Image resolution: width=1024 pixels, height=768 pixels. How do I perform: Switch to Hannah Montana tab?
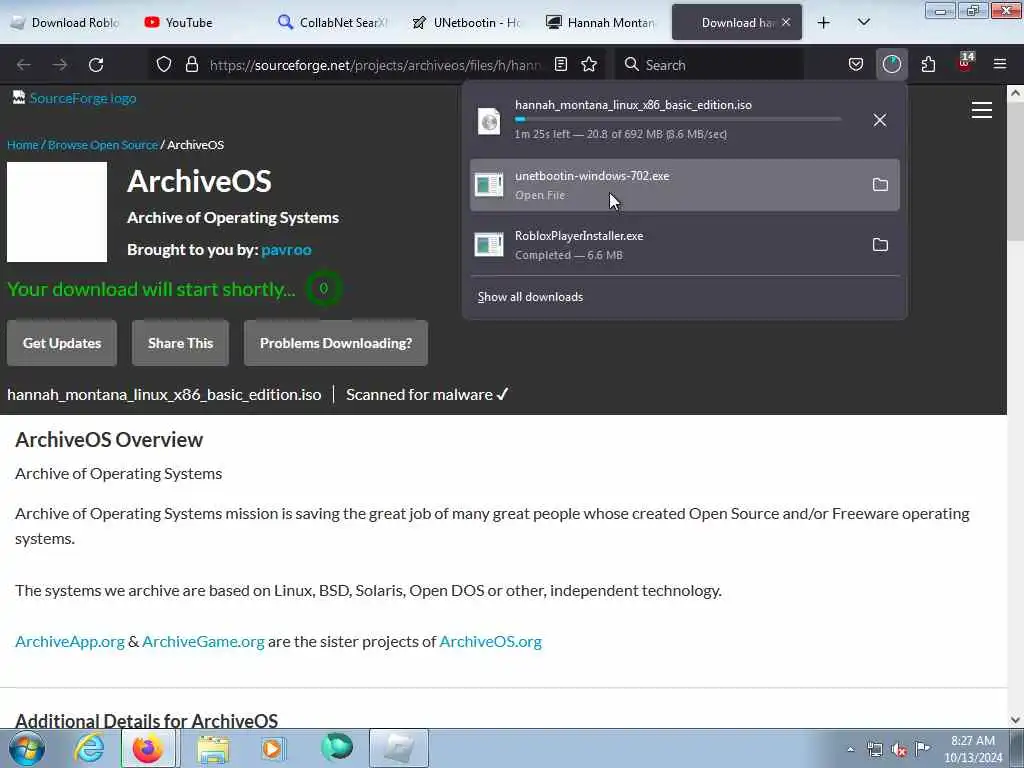tap(601, 23)
